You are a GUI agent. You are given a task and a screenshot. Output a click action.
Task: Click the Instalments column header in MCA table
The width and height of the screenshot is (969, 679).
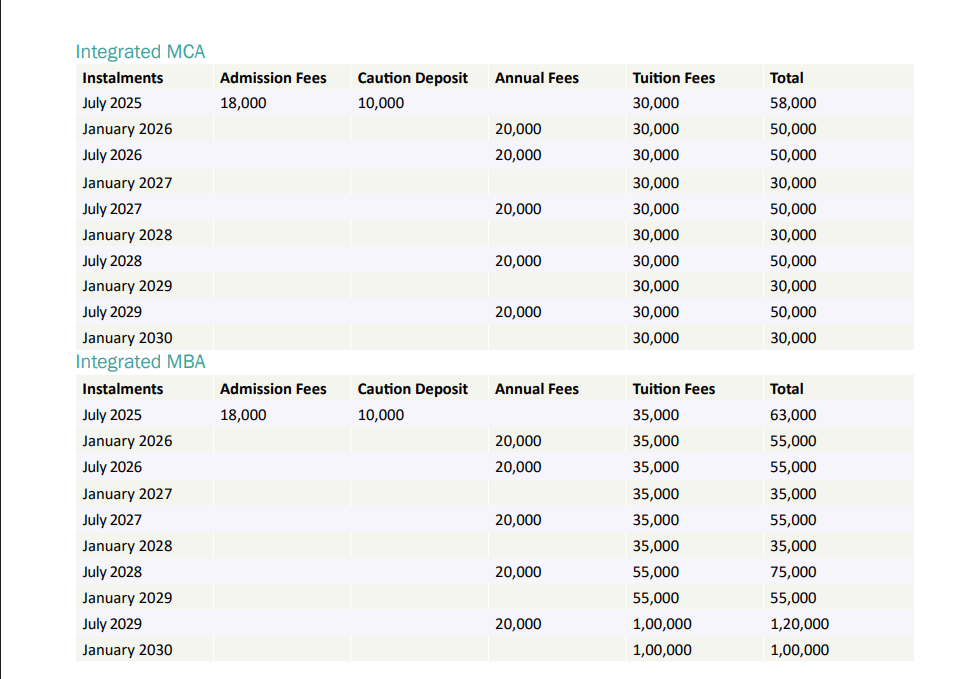tap(121, 77)
